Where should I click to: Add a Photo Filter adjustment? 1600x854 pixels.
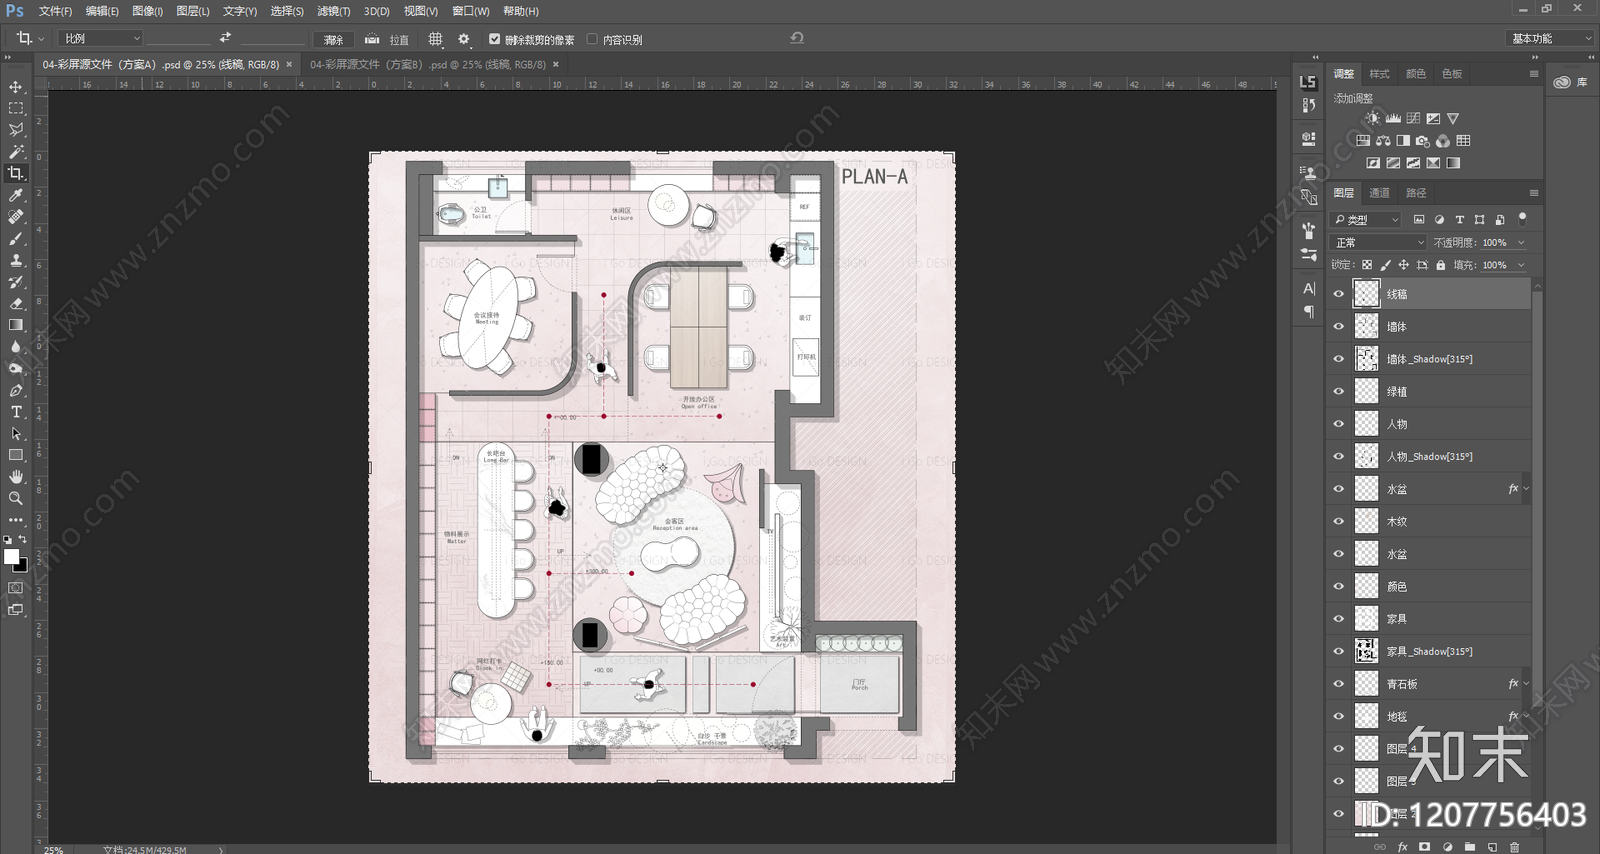coord(1423,141)
